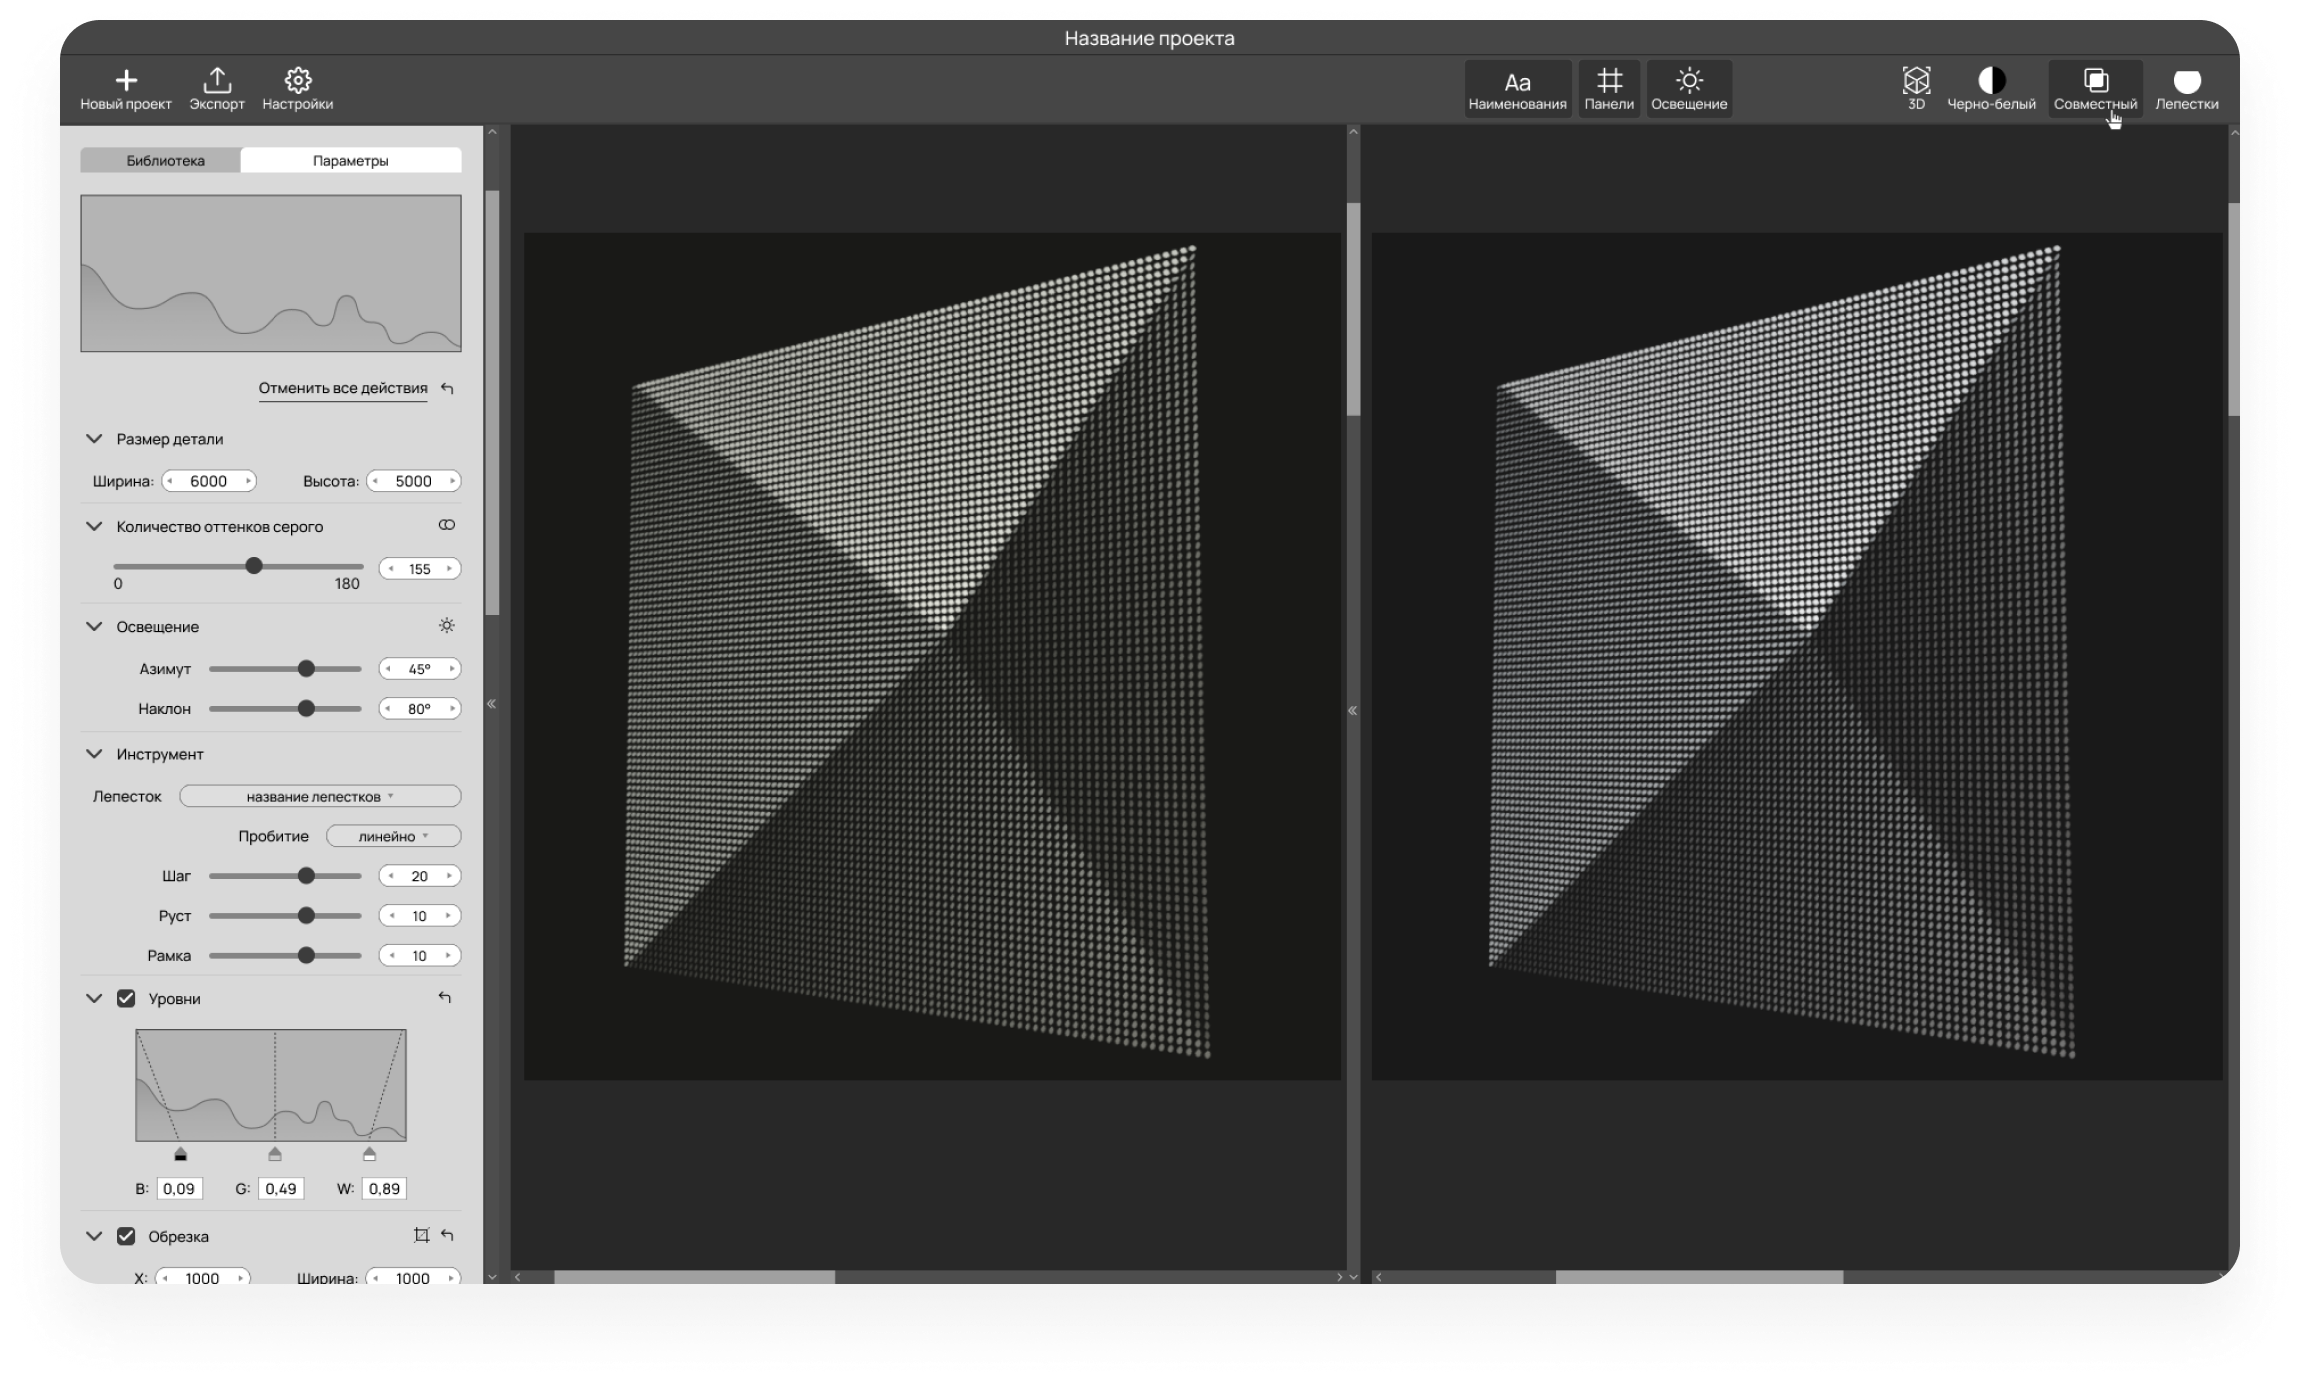Open Export from the top toolbar
Image resolution: width=2300 pixels, height=1384 pixels.
tap(217, 81)
